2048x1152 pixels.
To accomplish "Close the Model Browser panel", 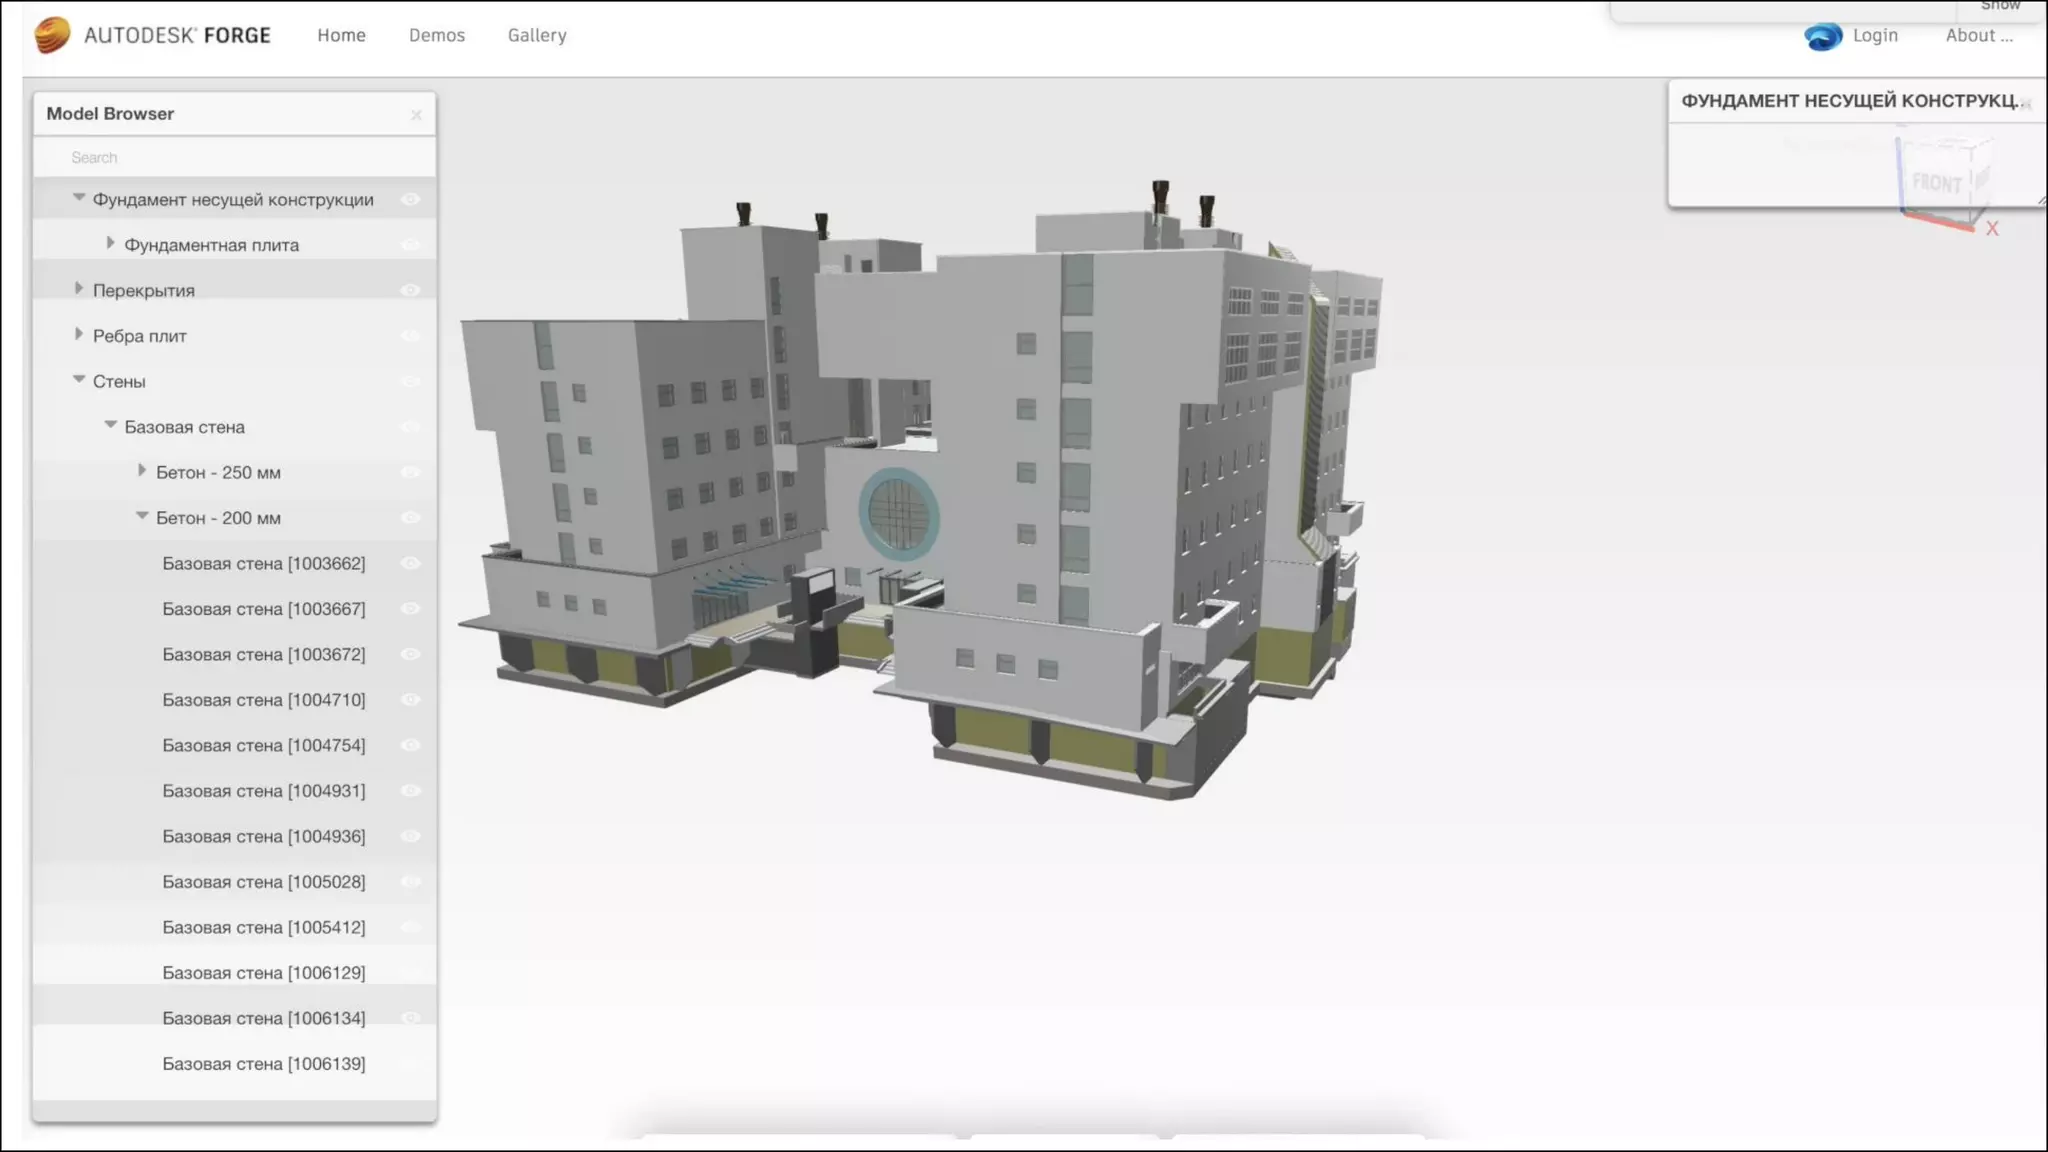I will (416, 115).
